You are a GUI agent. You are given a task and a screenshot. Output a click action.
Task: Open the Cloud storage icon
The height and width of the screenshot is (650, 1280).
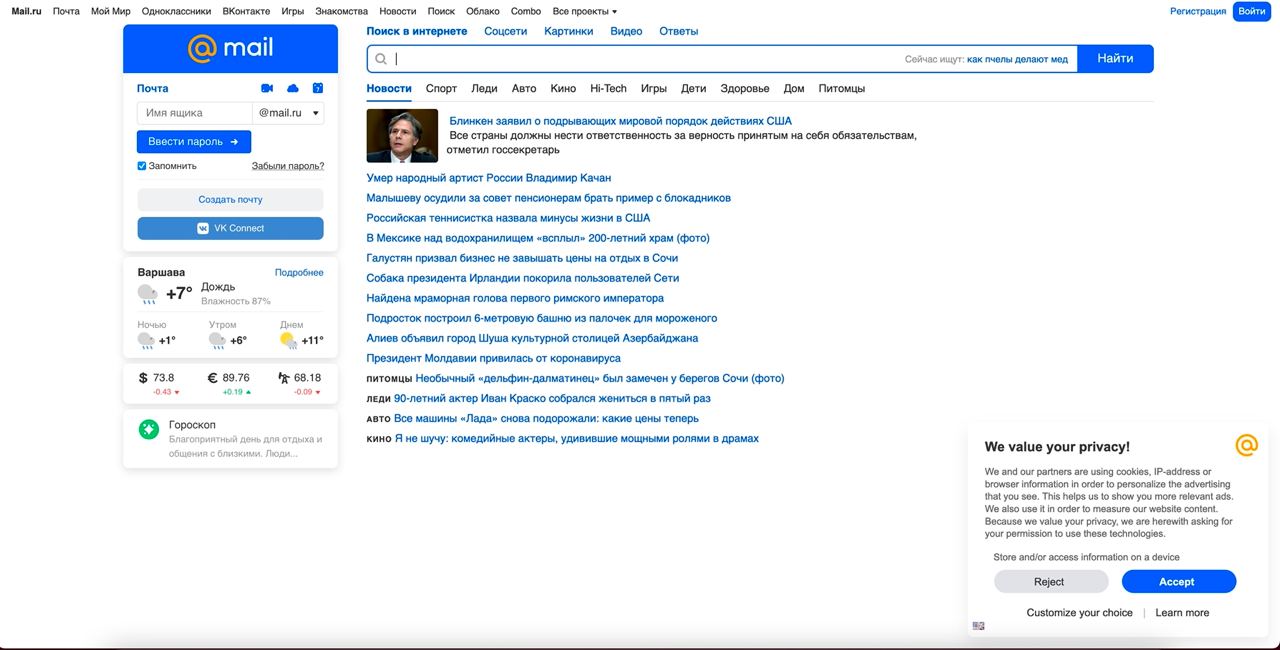coord(293,88)
